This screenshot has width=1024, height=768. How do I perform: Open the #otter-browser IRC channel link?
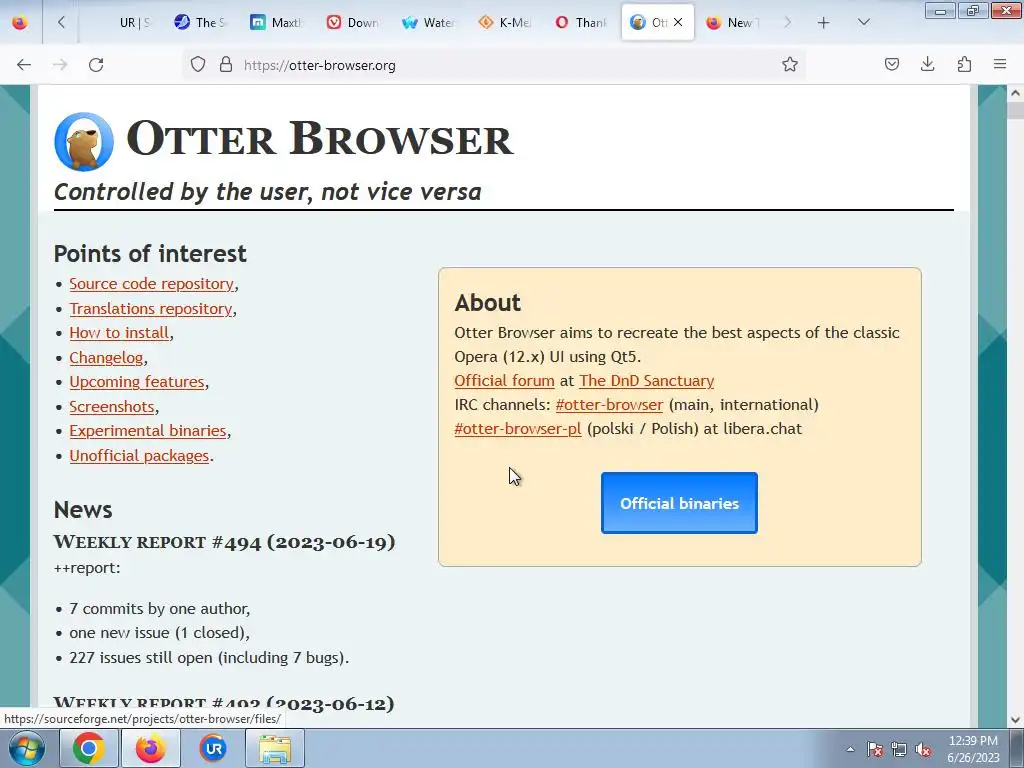coord(609,405)
